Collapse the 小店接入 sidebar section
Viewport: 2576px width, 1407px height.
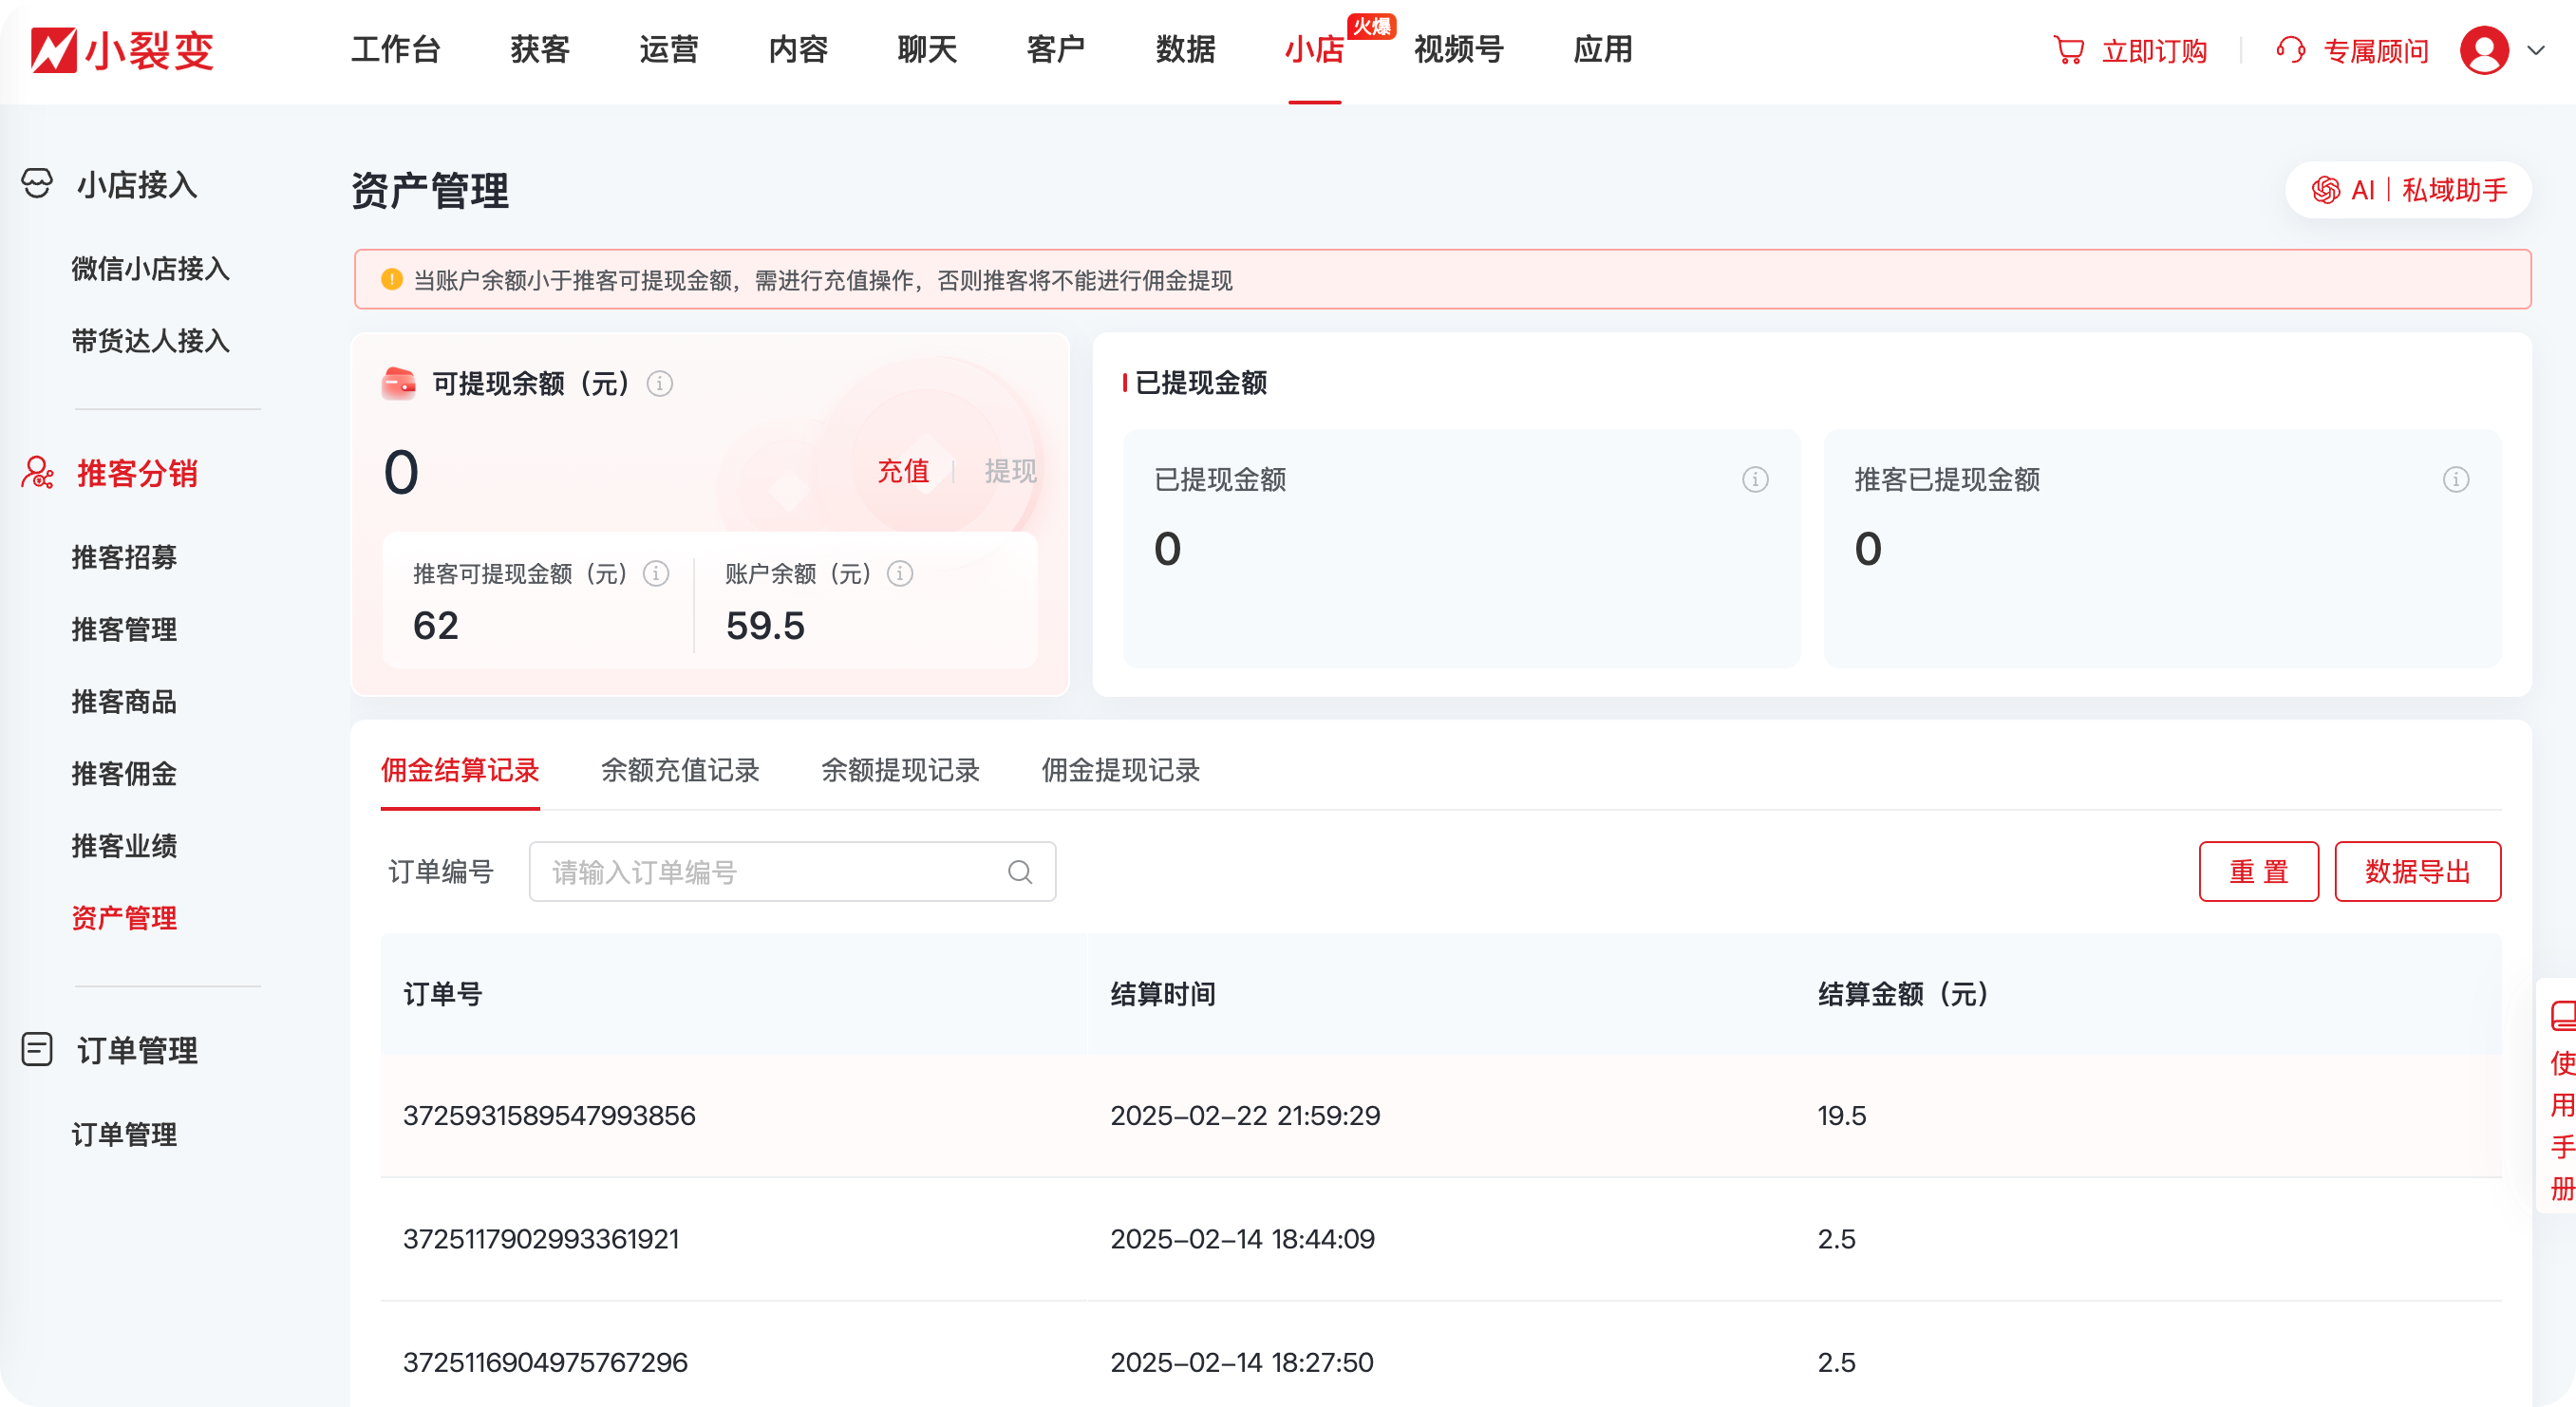click(x=136, y=185)
